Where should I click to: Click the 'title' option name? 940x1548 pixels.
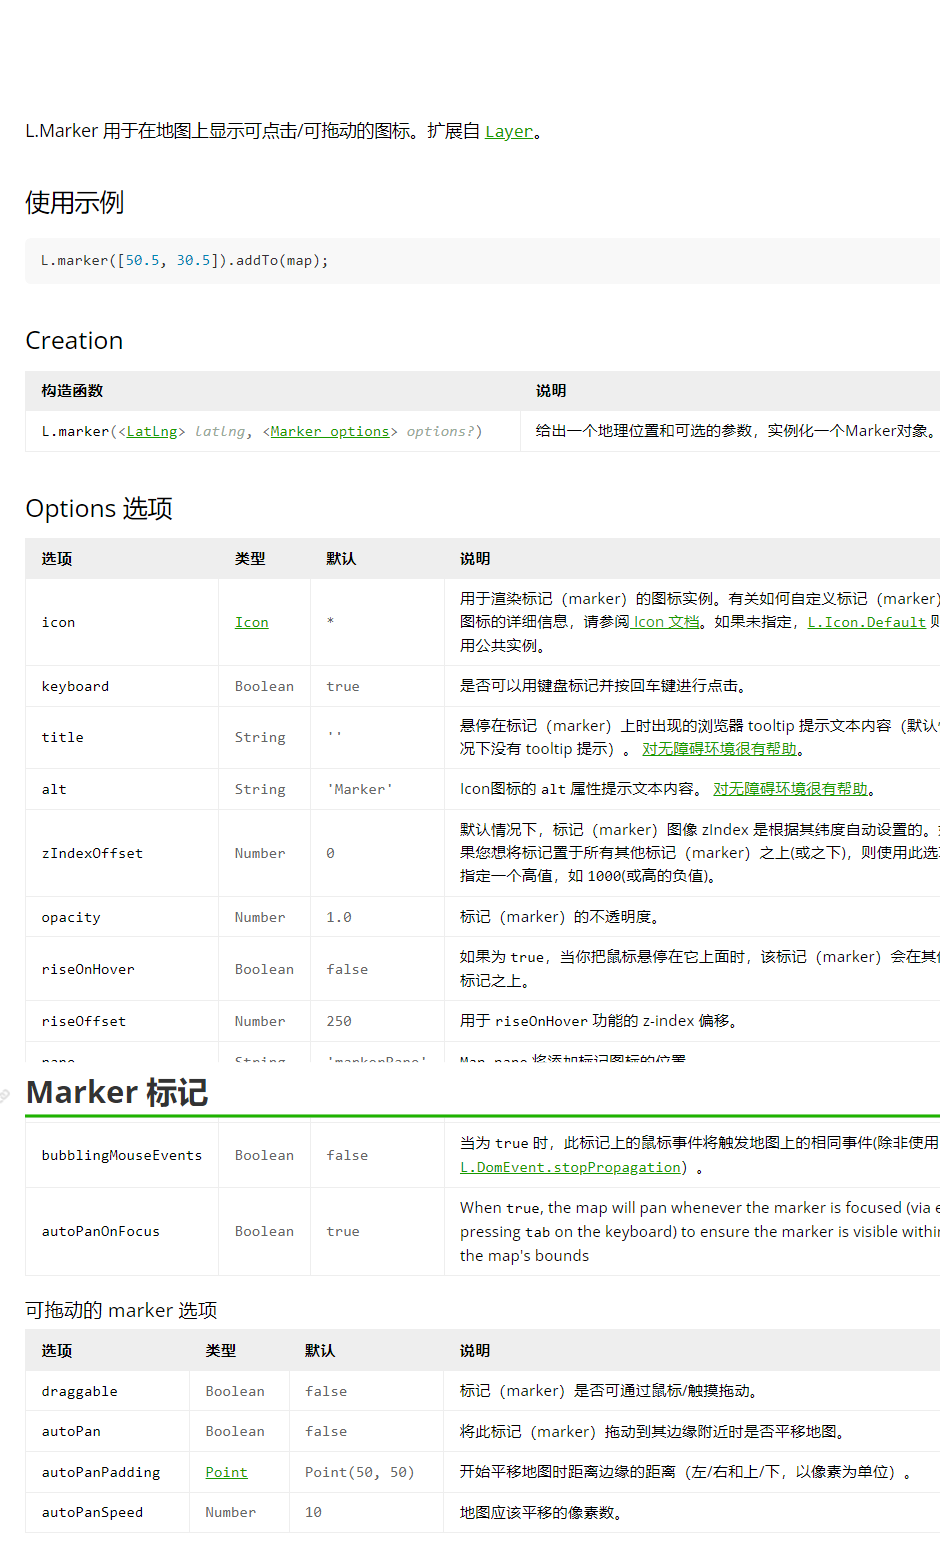pos(62,737)
